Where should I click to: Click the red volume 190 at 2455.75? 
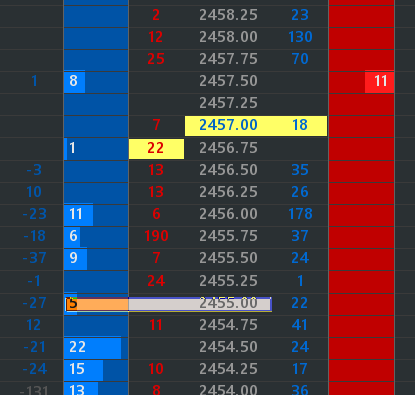(156, 236)
